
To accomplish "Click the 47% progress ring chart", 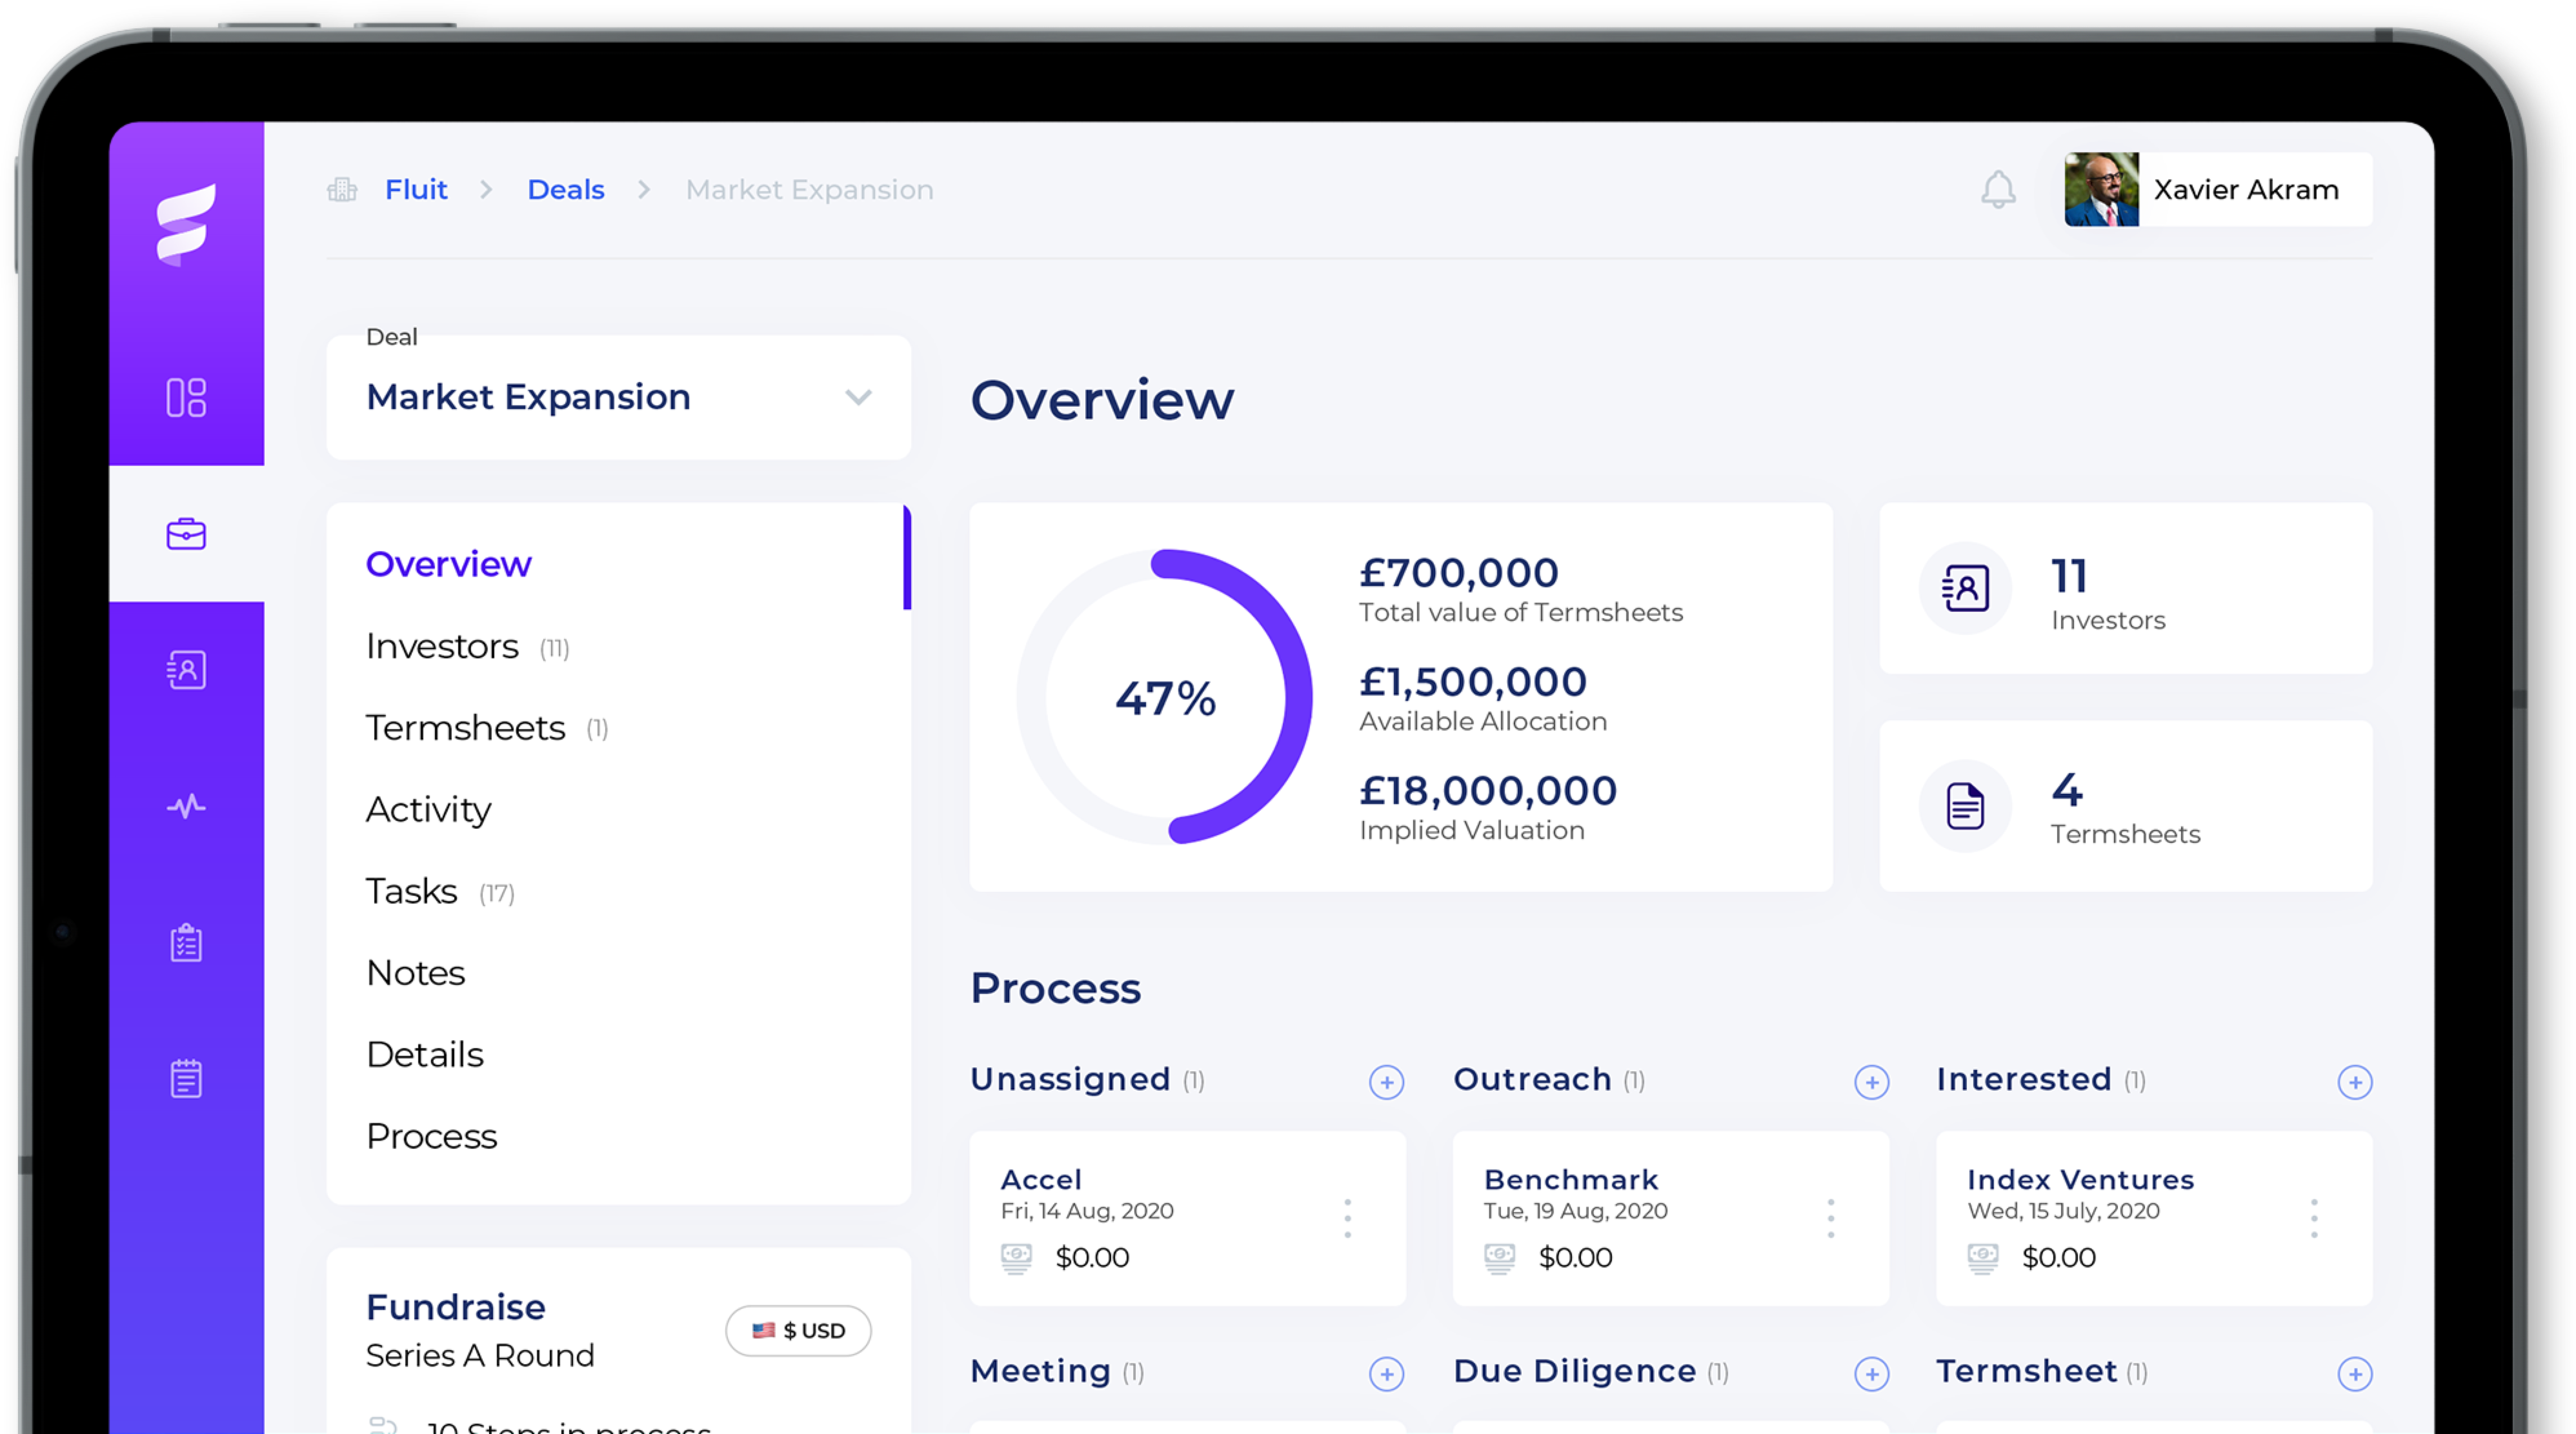I will [1165, 697].
